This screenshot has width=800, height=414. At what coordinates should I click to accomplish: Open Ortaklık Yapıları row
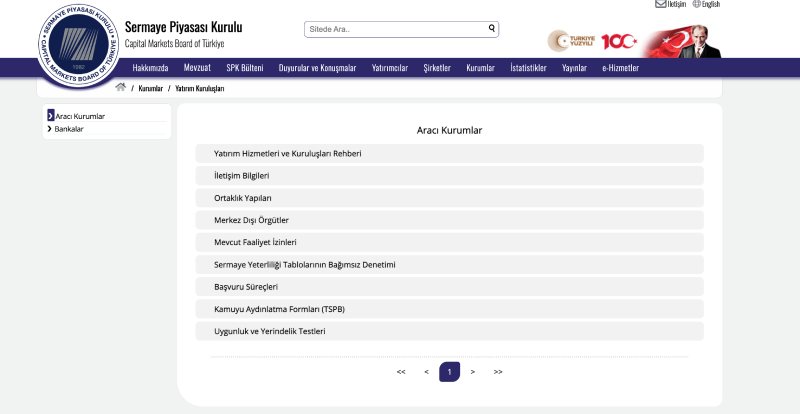(449, 198)
